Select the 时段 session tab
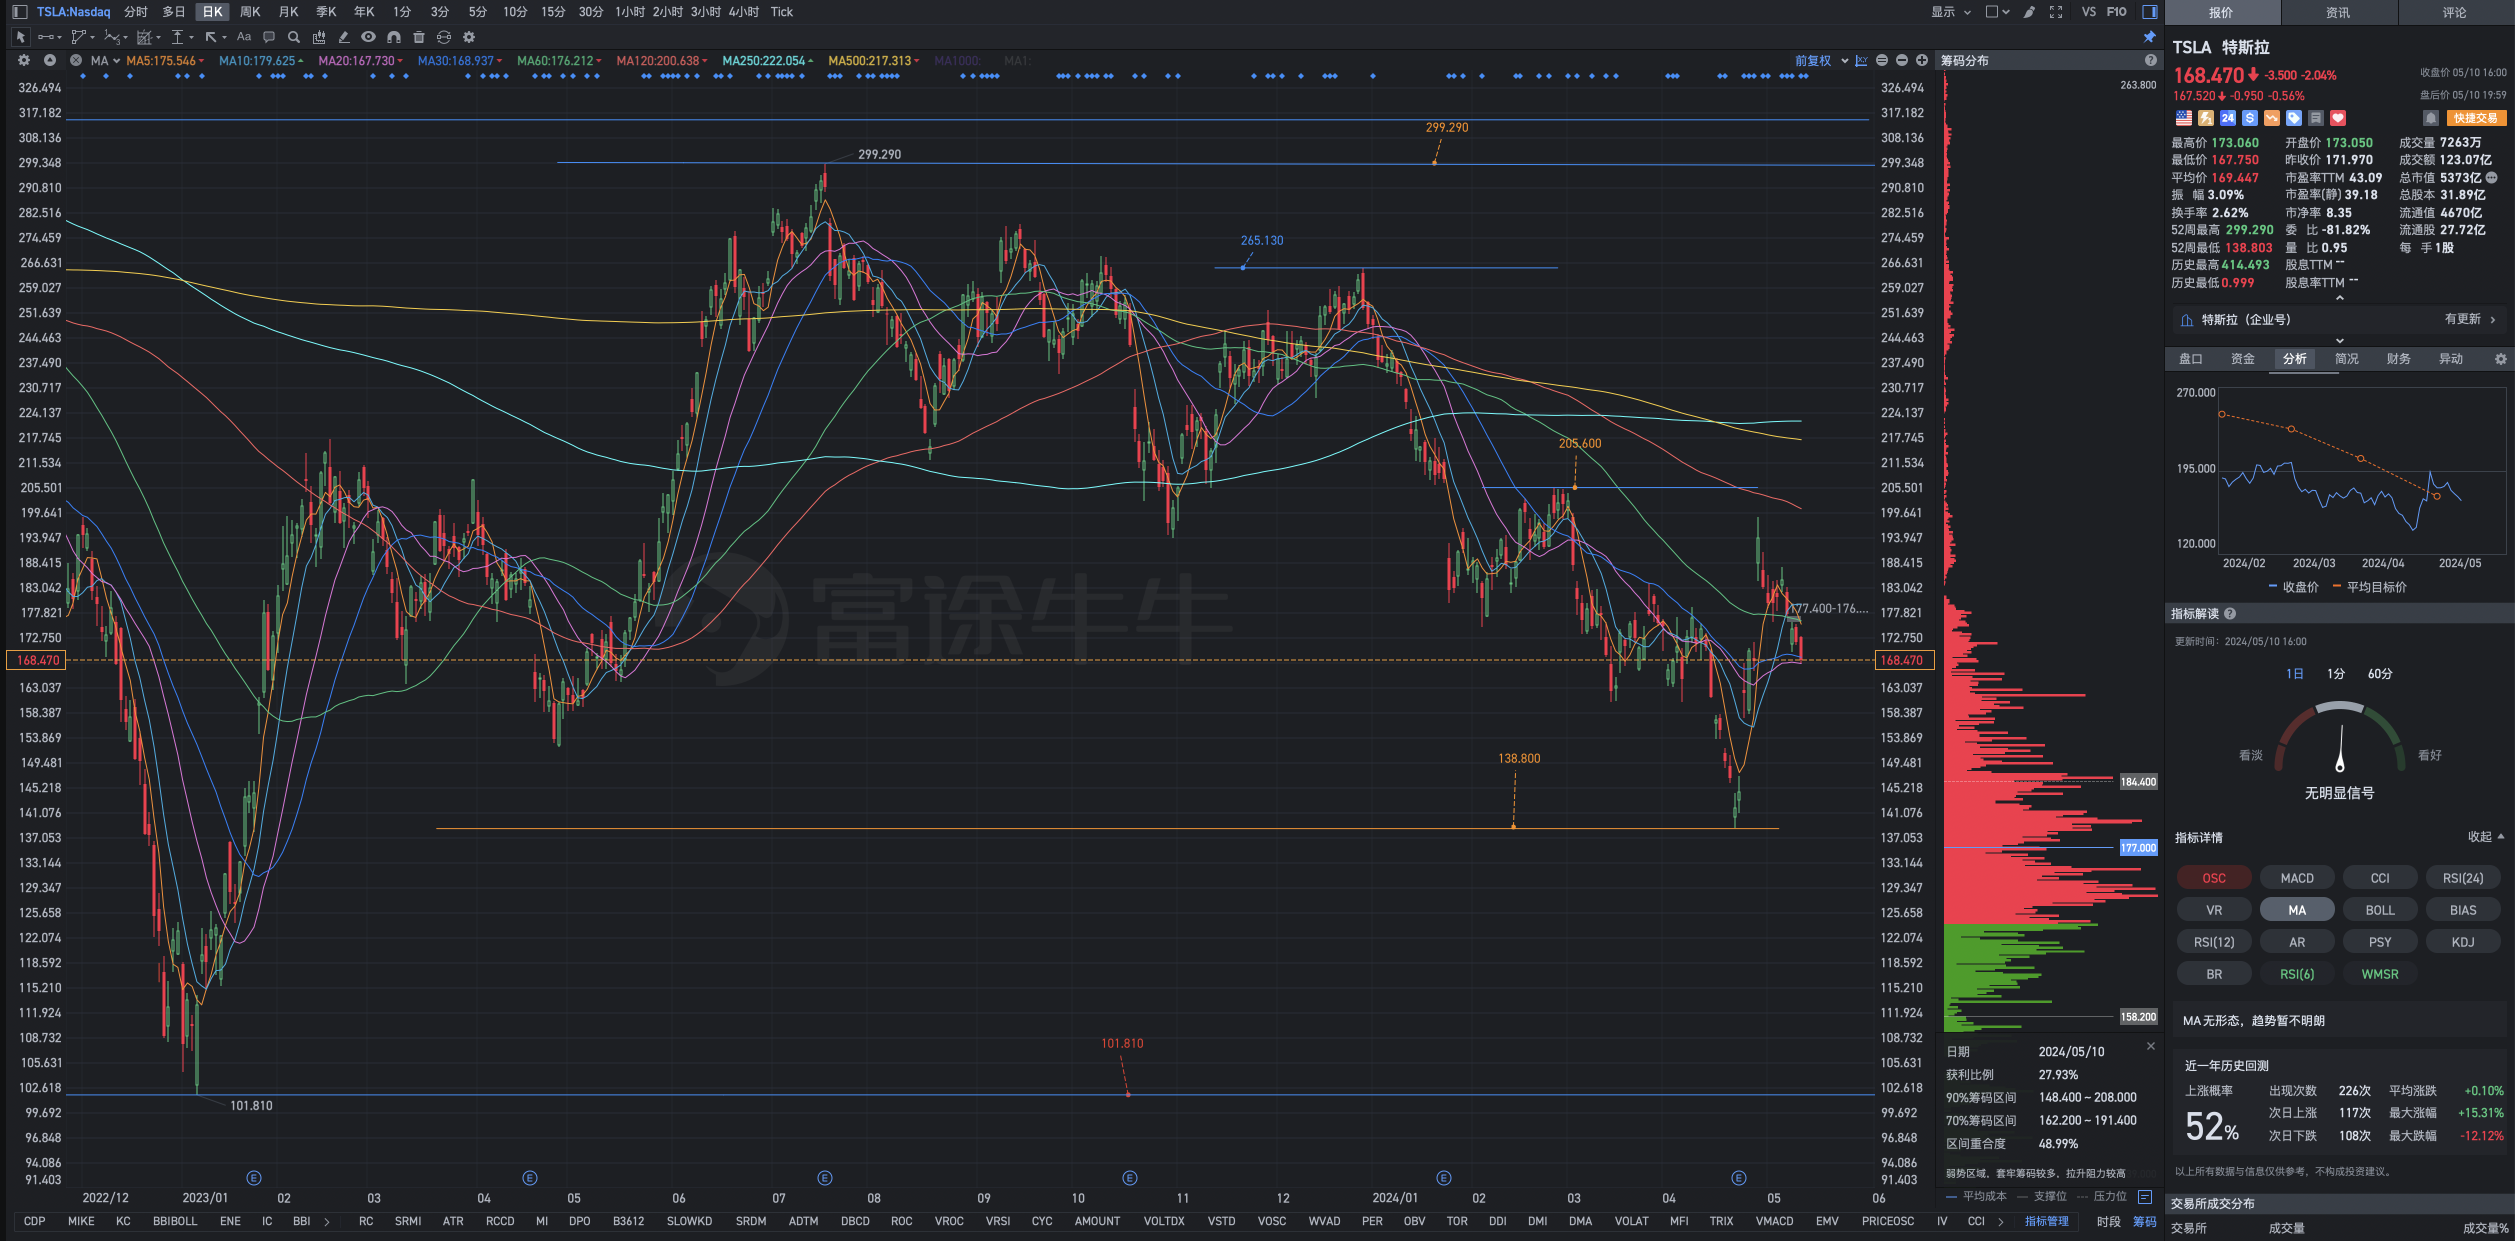This screenshot has height=1241, width=2515. [x=2109, y=1221]
